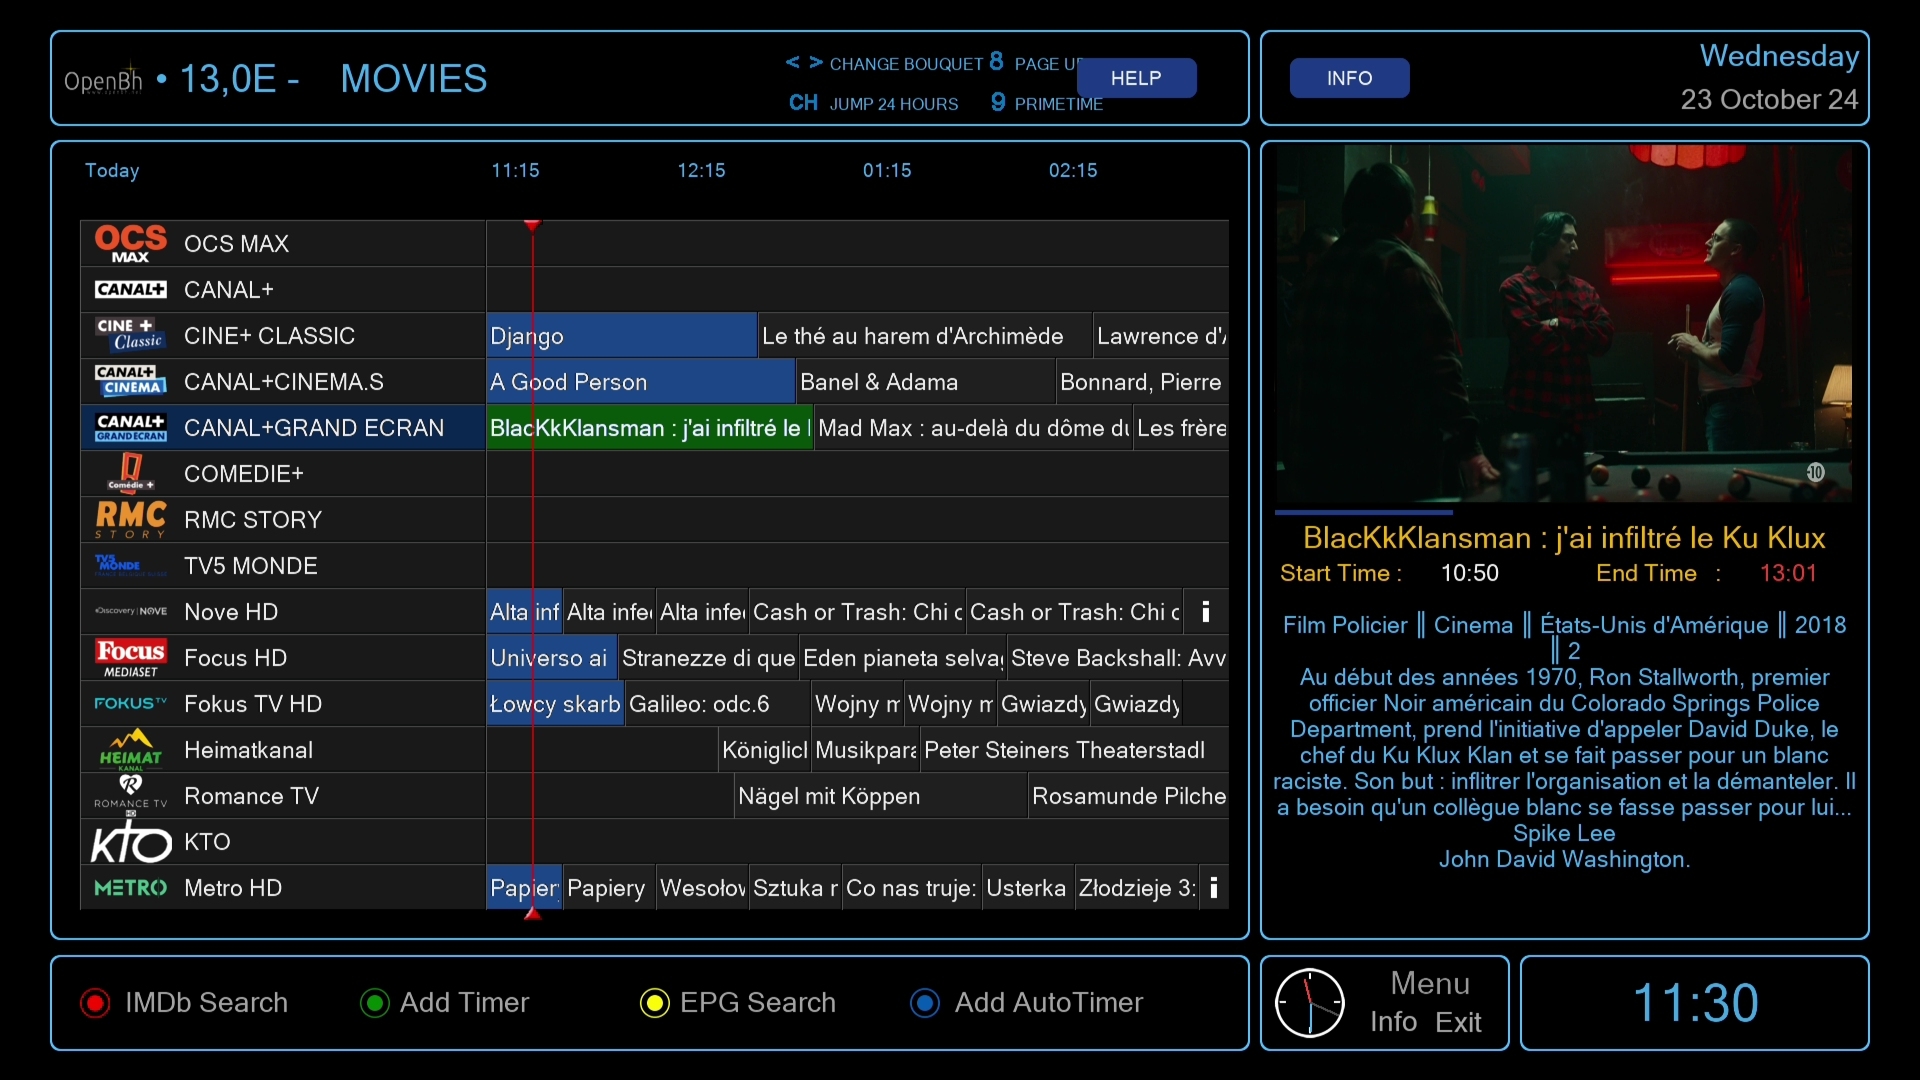The width and height of the screenshot is (1920, 1080).
Task: Select the Romance TV channel logo
Action: pyautogui.click(x=130, y=793)
